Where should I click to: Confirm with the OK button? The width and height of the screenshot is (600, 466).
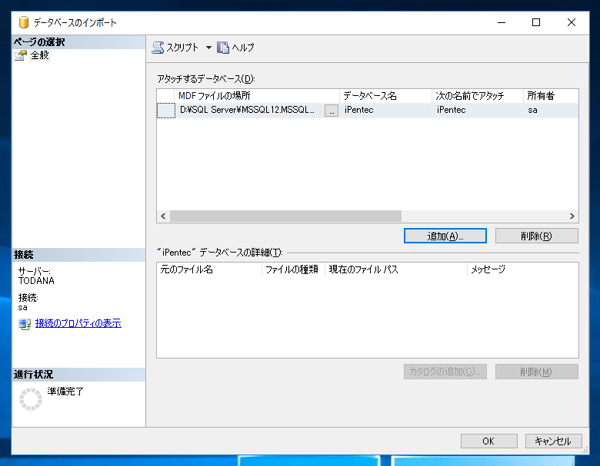point(489,441)
